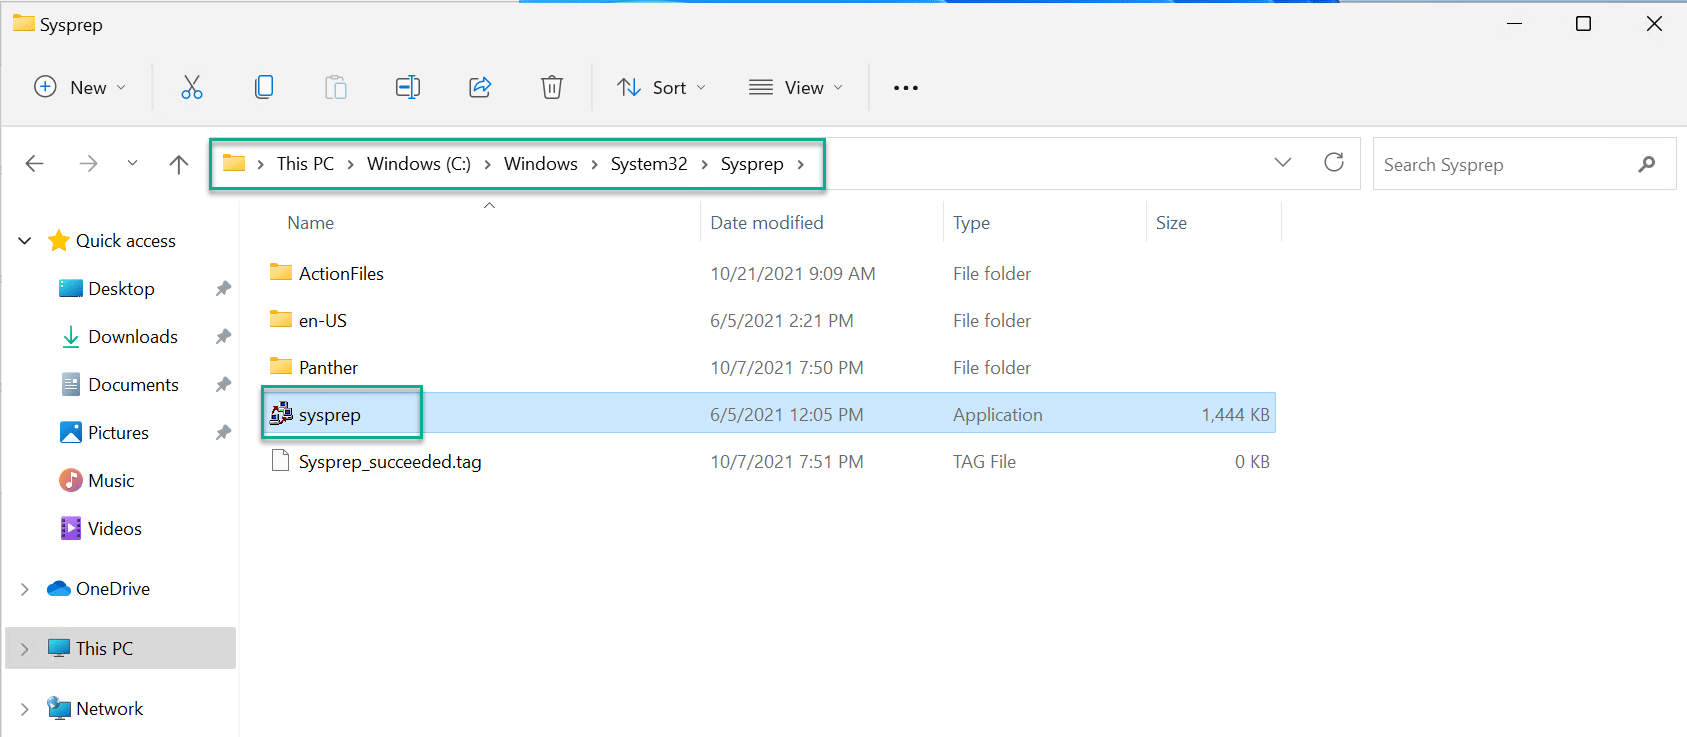Open Desktop in Quick access
Screen dimensions: 1687x737
(x=121, y=289)
